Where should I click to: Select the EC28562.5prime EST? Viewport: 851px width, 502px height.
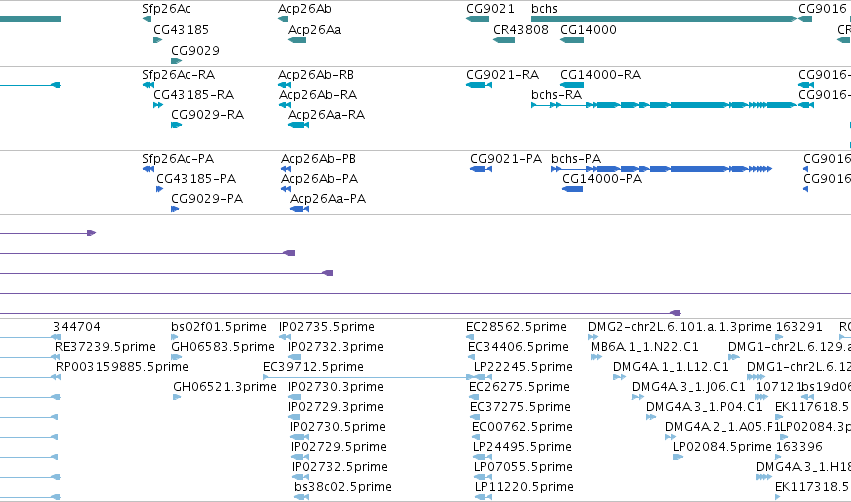pyautogui.click(x=470, y=336)
